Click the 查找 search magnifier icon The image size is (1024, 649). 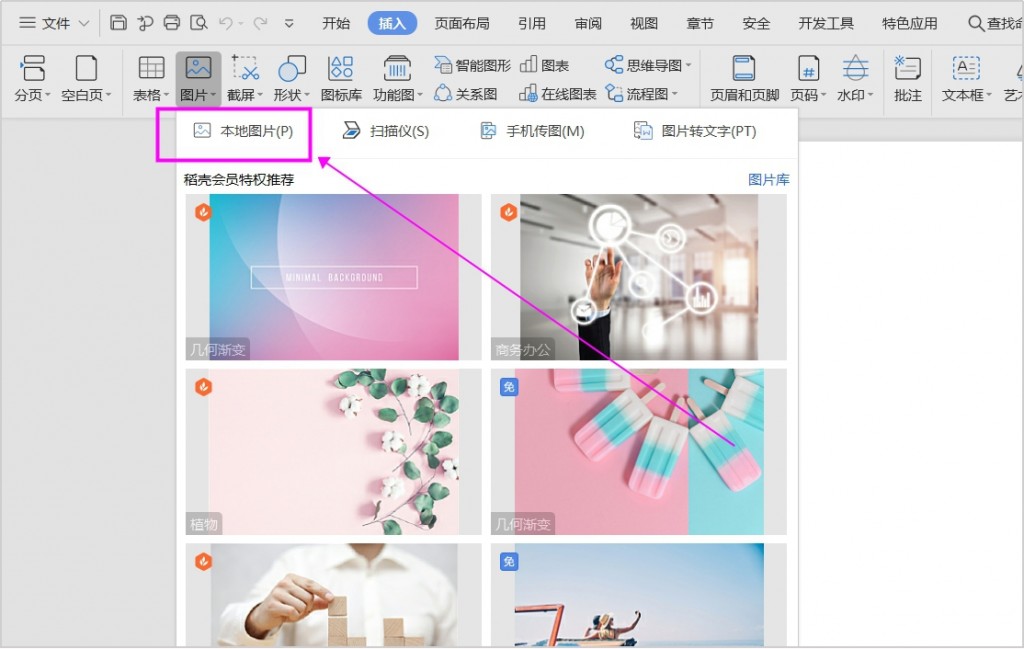pos(976,24)
